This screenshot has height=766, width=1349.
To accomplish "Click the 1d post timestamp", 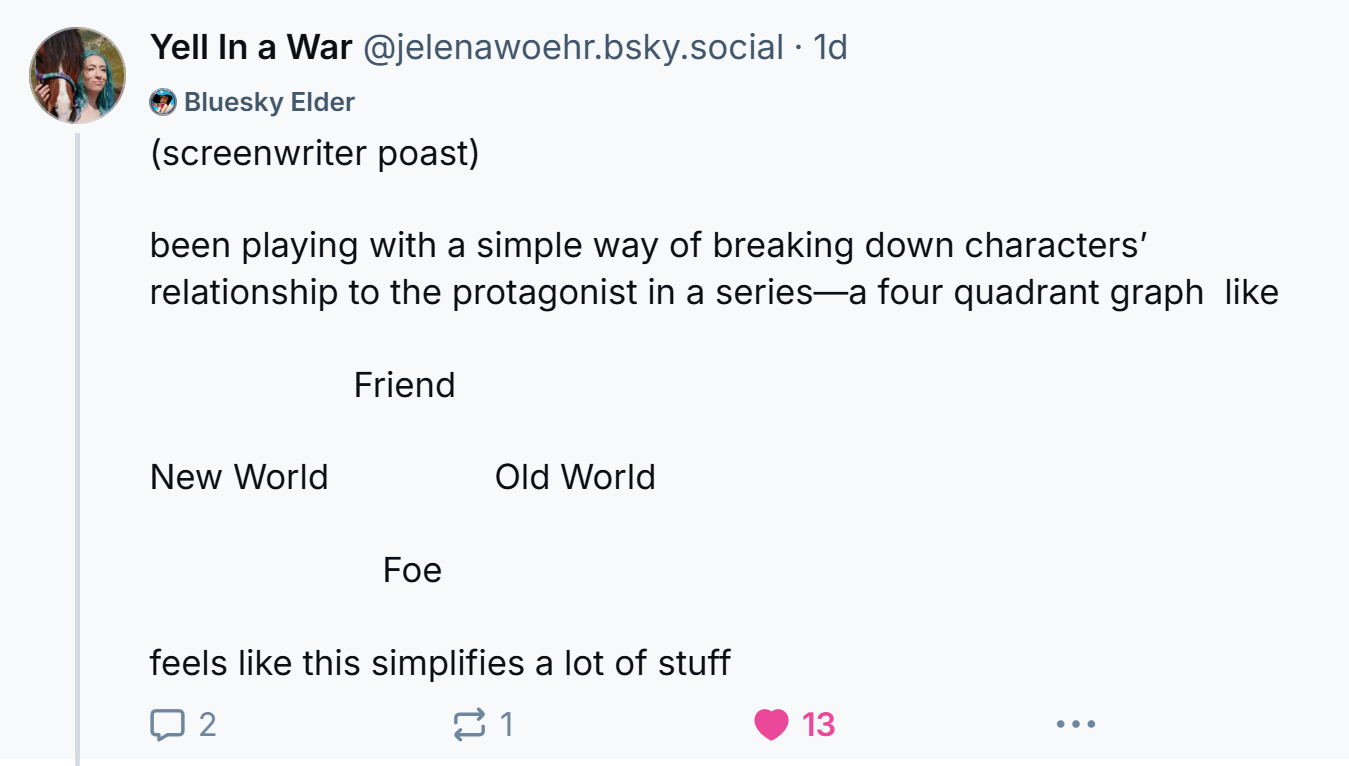I will (x=830, y=47).
